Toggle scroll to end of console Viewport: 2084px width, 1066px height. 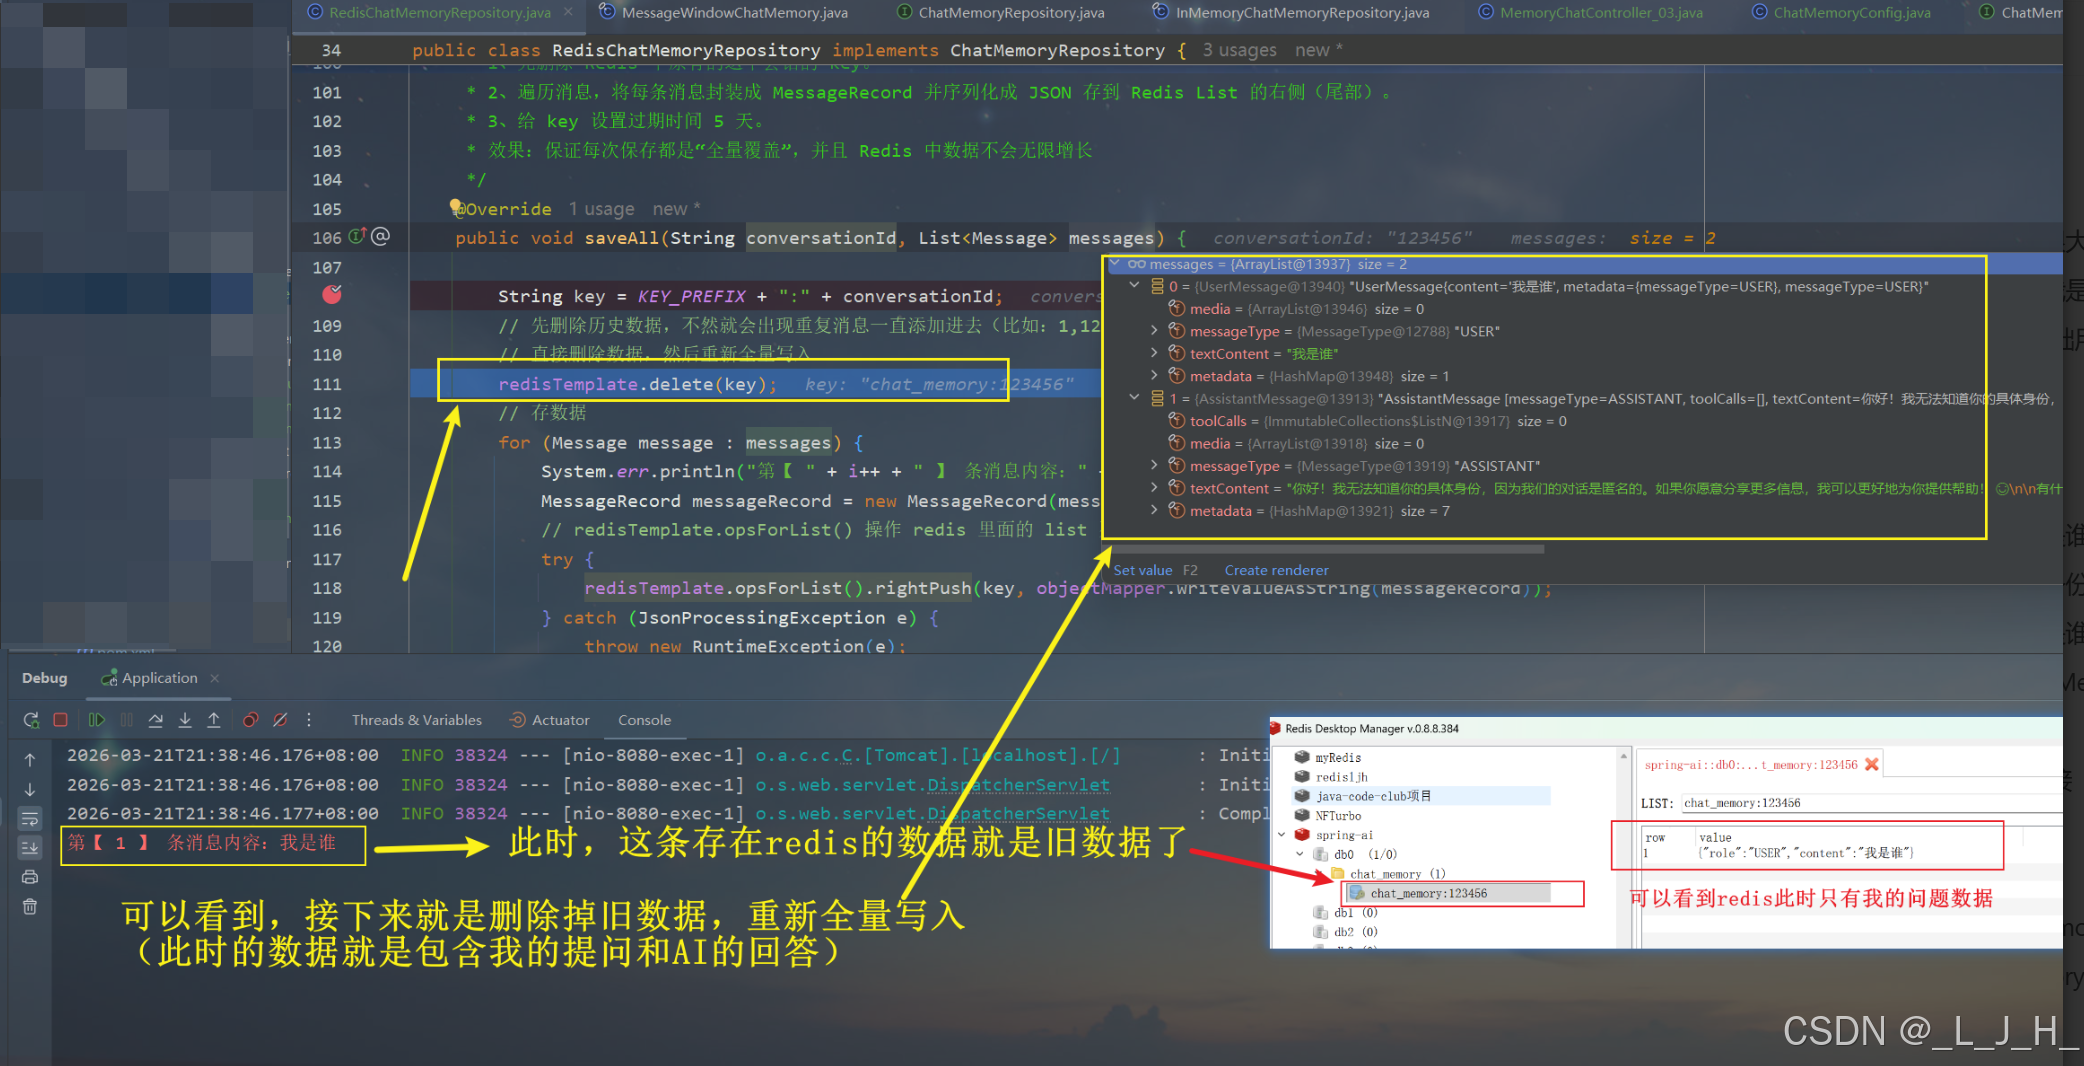click(30, 848)
